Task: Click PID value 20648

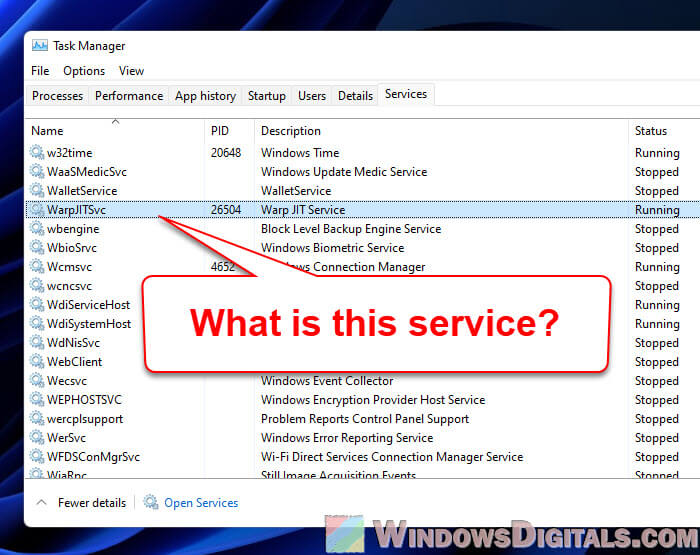Action: (226, 153)
